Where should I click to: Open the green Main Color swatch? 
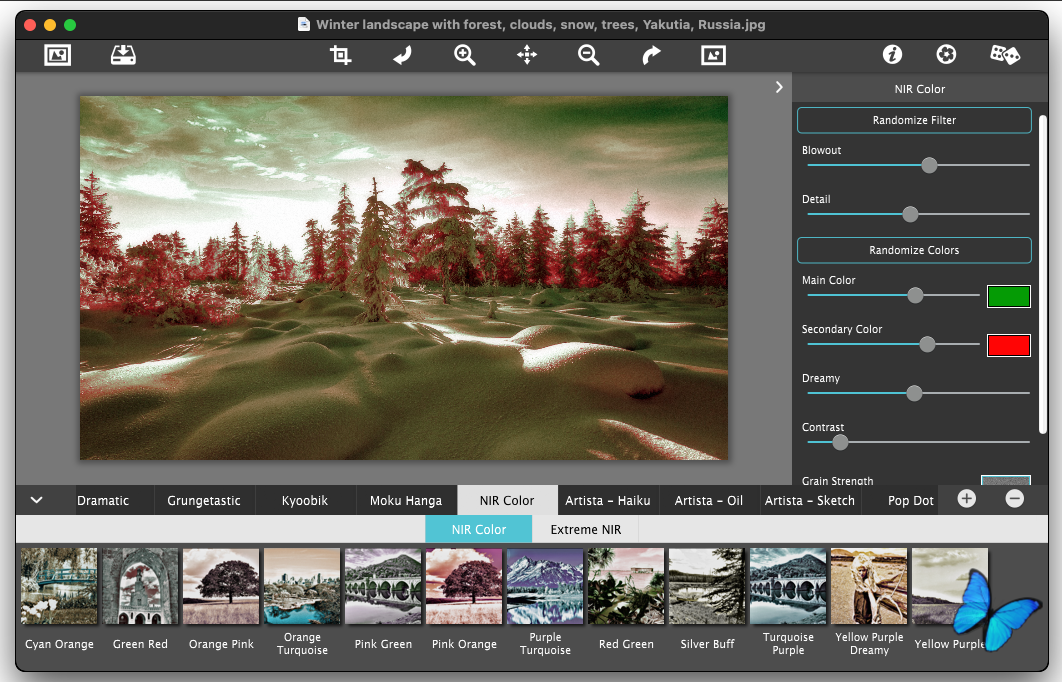(x=1008, y=296)
